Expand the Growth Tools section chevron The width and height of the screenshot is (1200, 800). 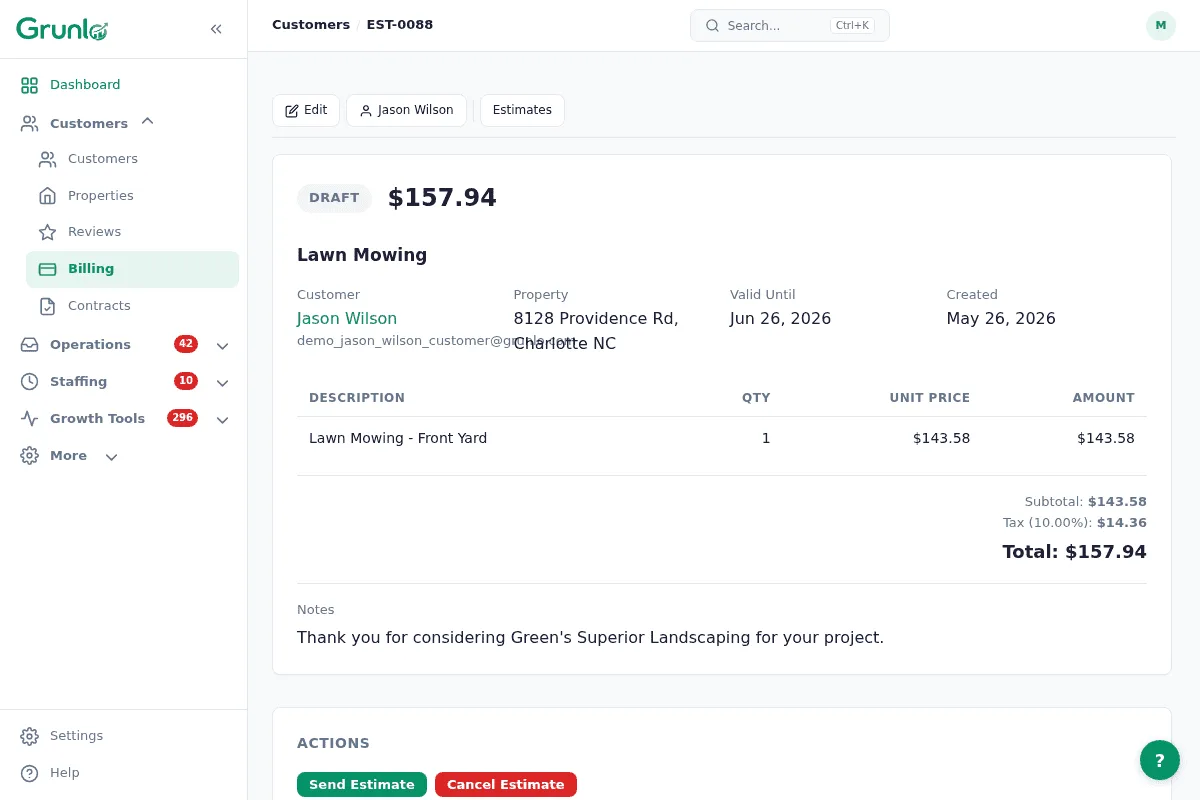coord(223,419)
